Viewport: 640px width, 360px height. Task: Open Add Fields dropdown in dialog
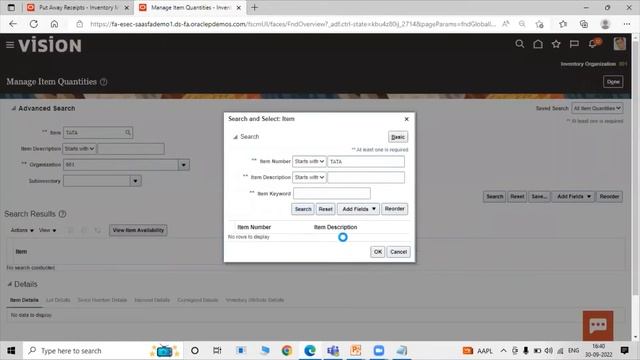coord(358,209)
